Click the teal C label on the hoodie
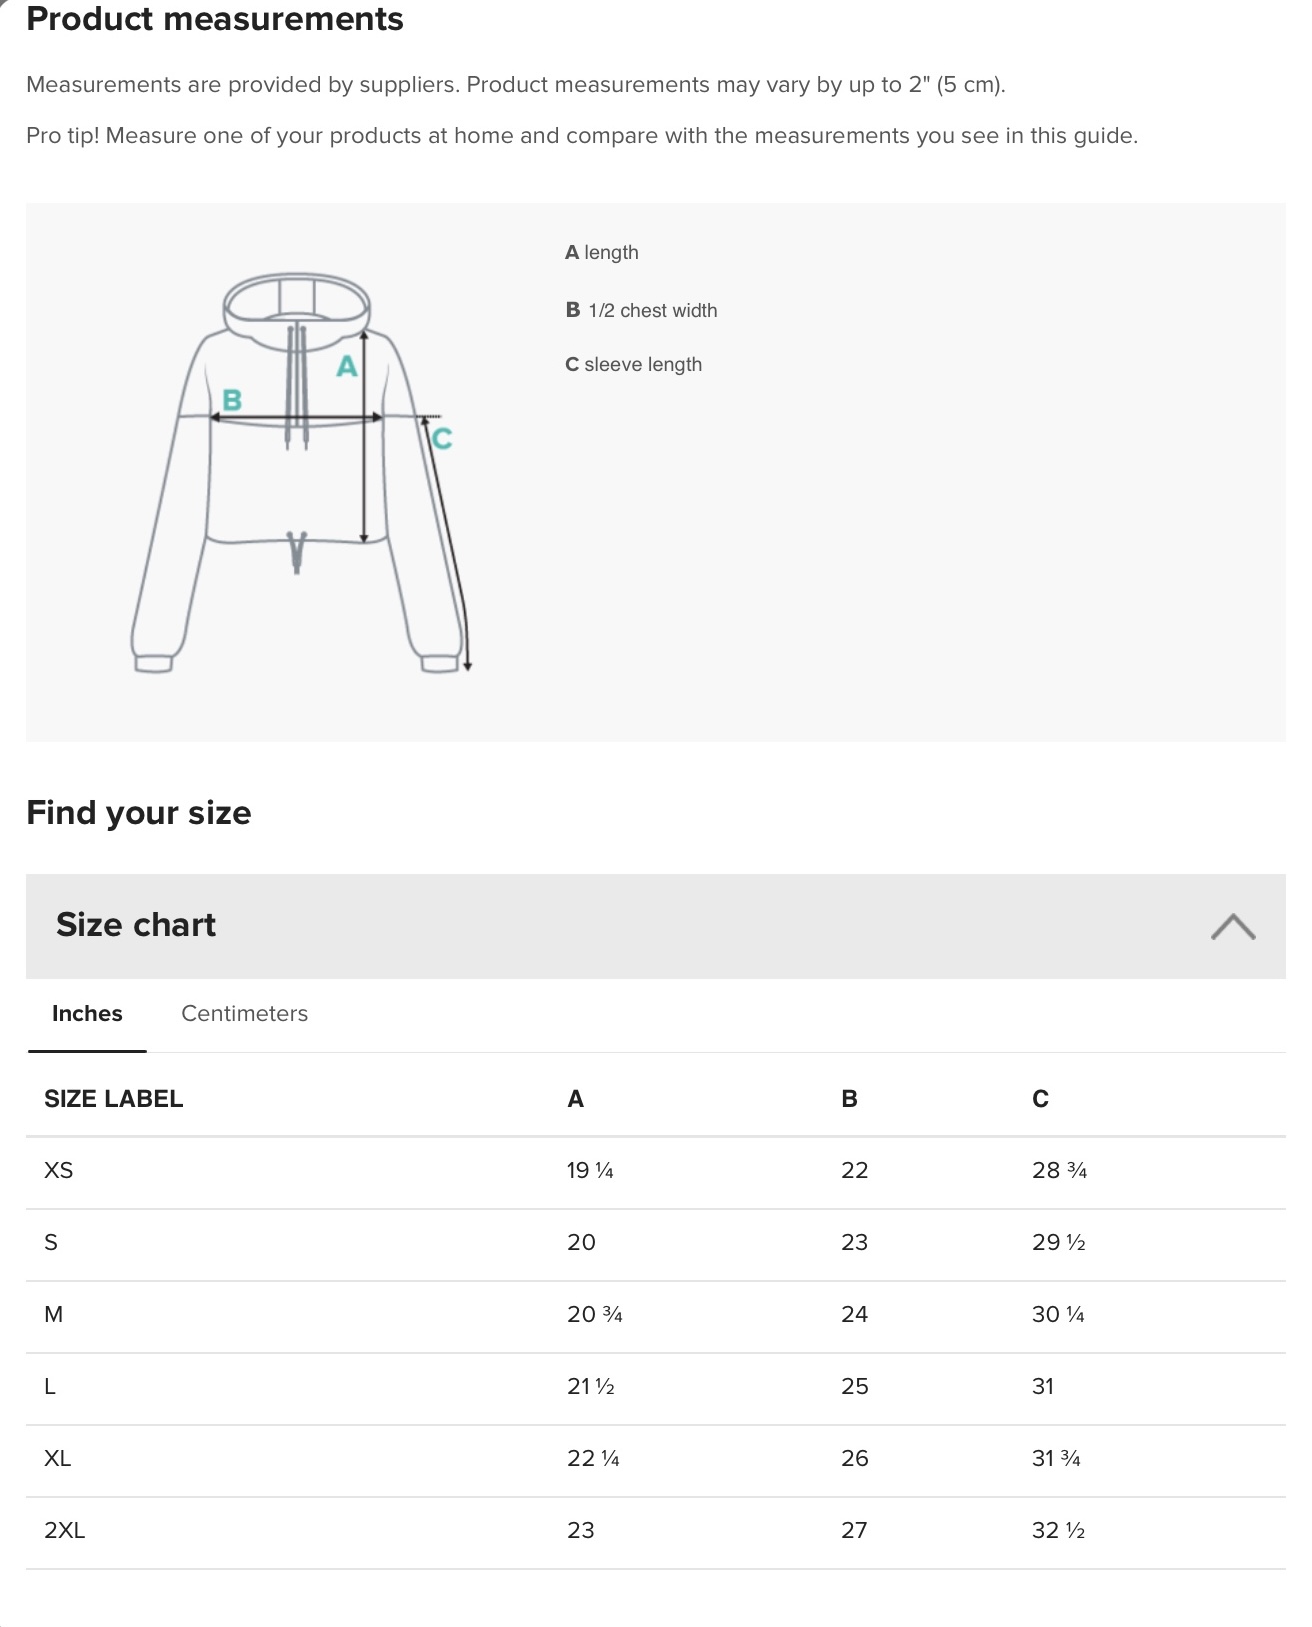1312x1627 pixels. click(443, 437)
